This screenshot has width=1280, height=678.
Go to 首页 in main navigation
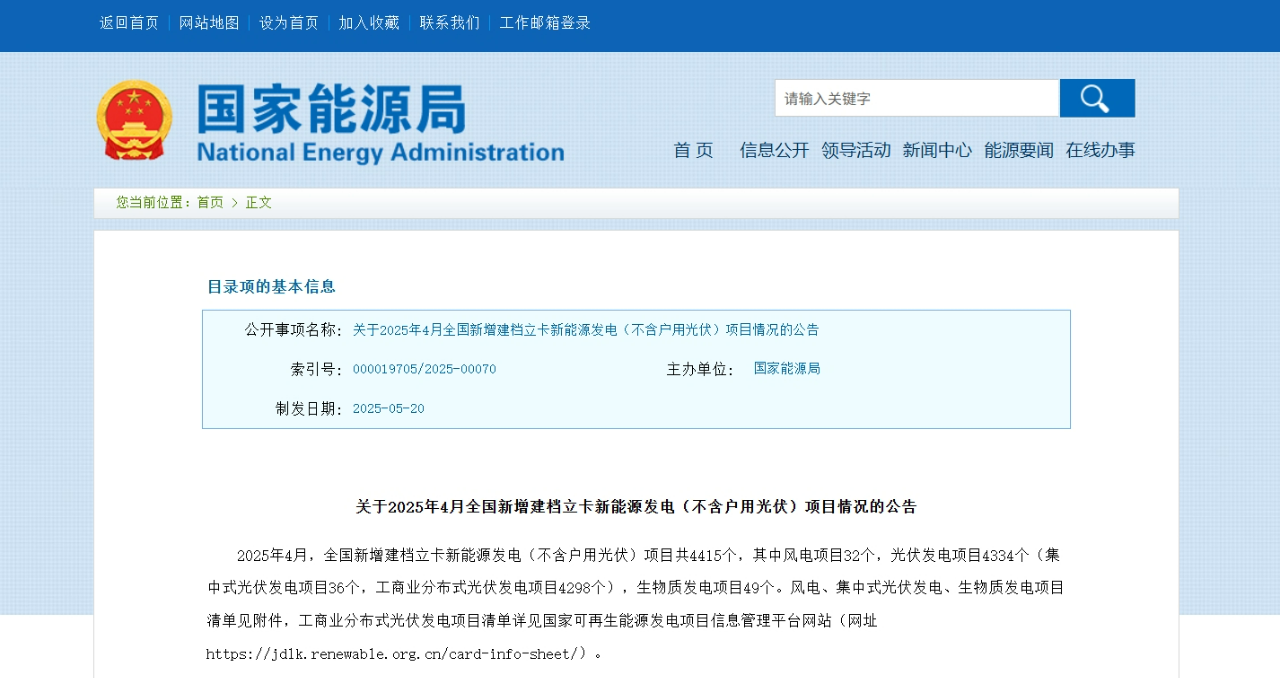click(x=693, y=150)
